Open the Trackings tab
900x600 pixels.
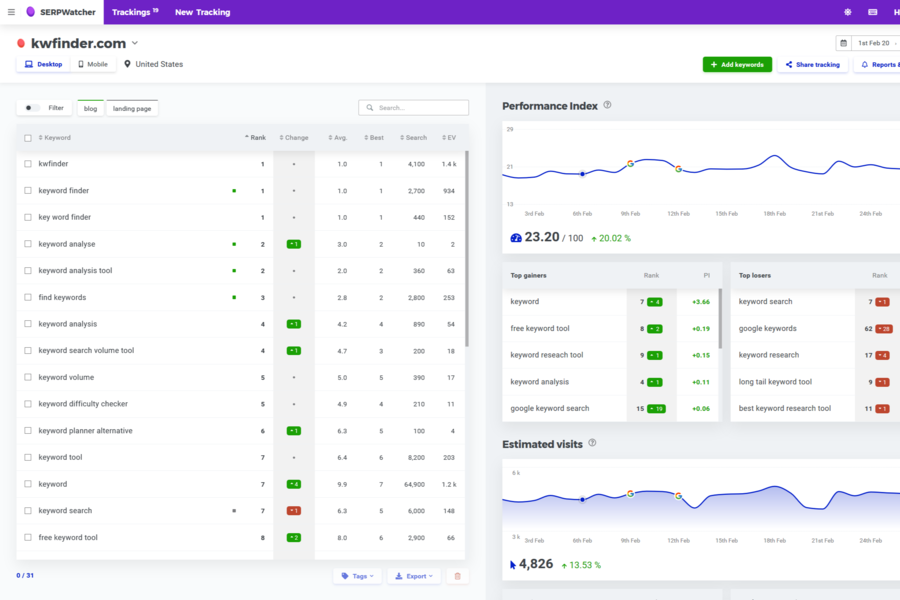pos(135,12)
